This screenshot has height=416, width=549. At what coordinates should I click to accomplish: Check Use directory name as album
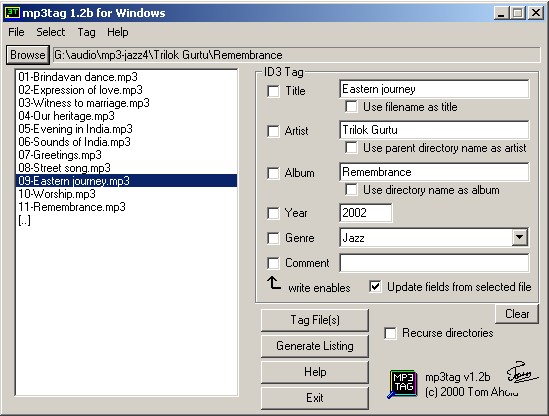pyautogui.click(x=351, y=190)
